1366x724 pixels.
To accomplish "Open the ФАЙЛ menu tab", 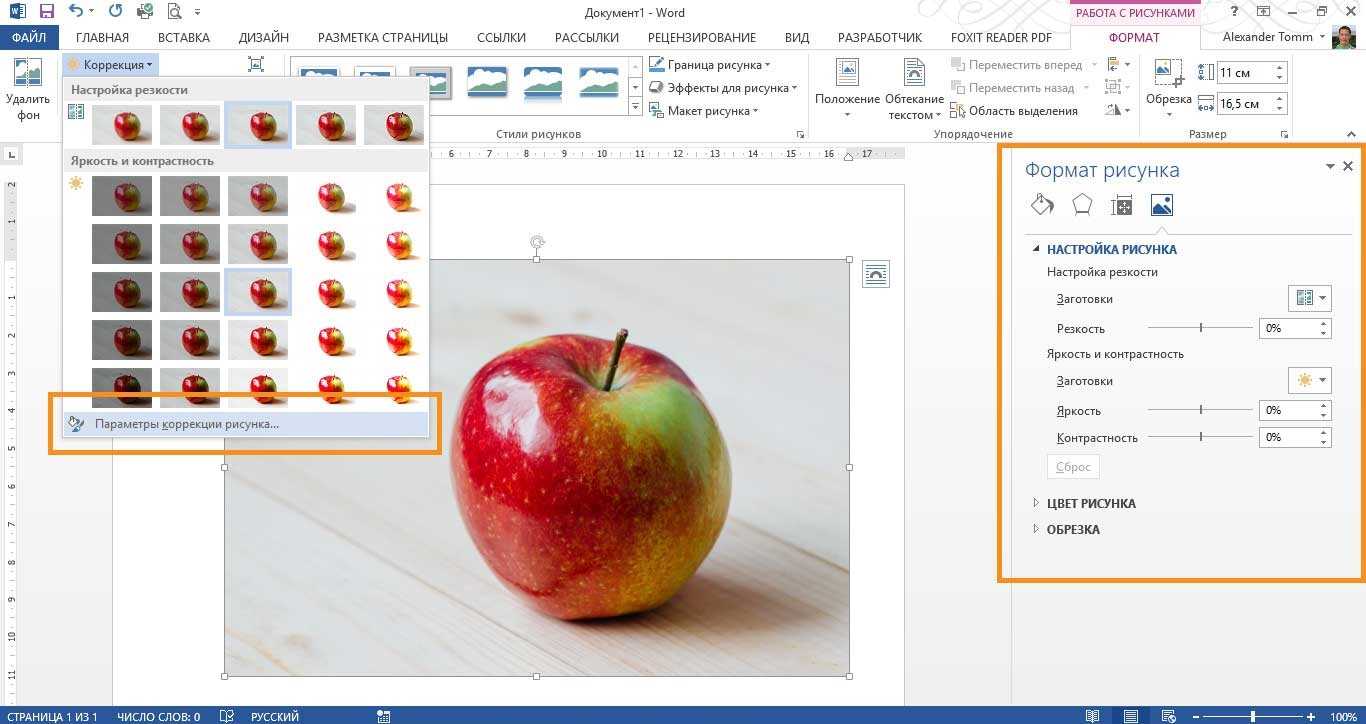I will click(29, 37).
